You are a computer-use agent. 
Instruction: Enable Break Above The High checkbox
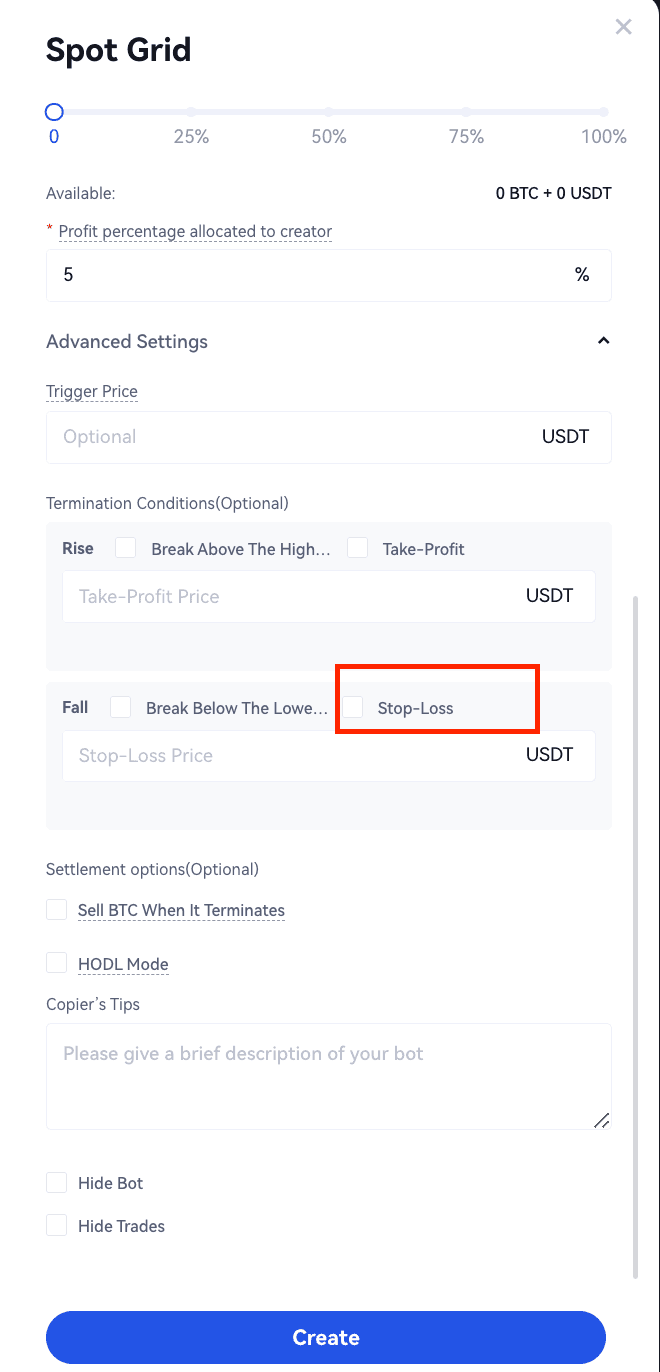126,548
